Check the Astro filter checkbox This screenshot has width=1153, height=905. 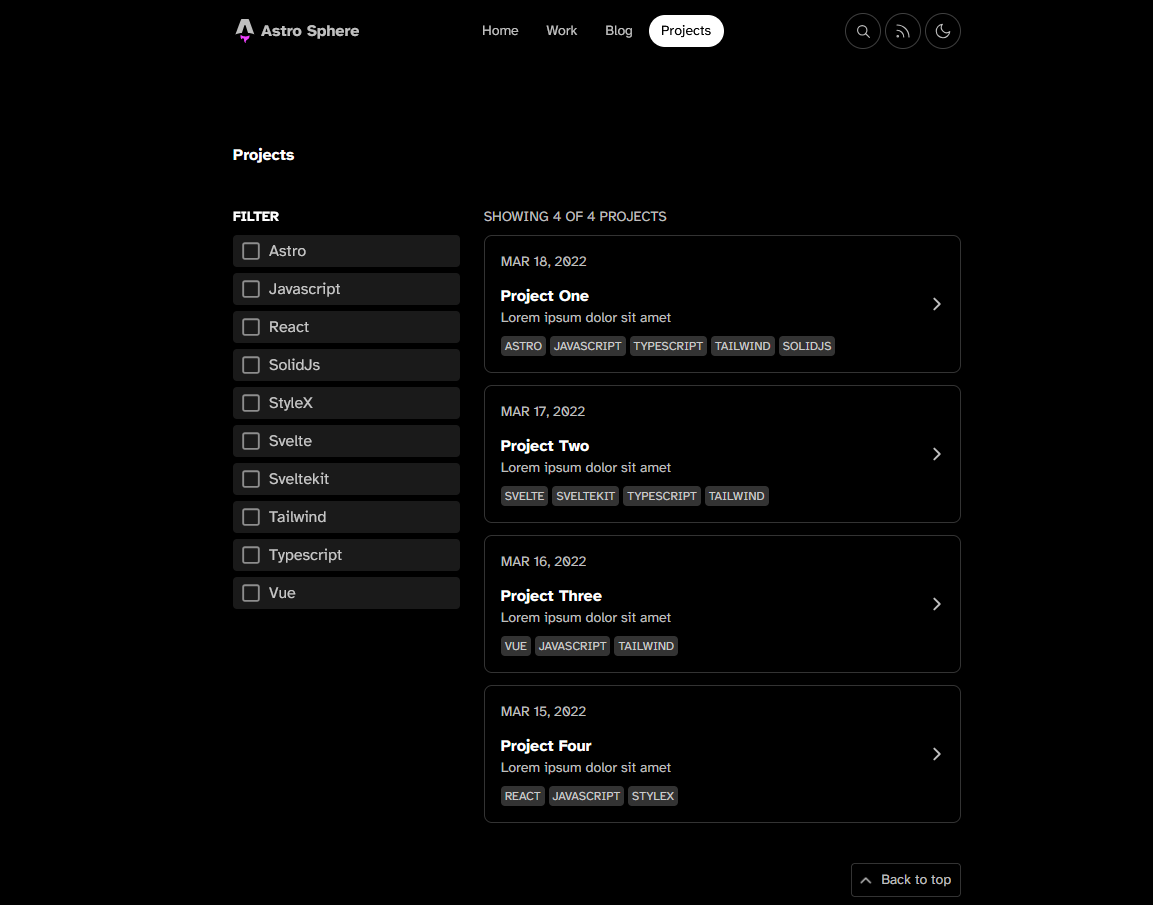(251, 251)
